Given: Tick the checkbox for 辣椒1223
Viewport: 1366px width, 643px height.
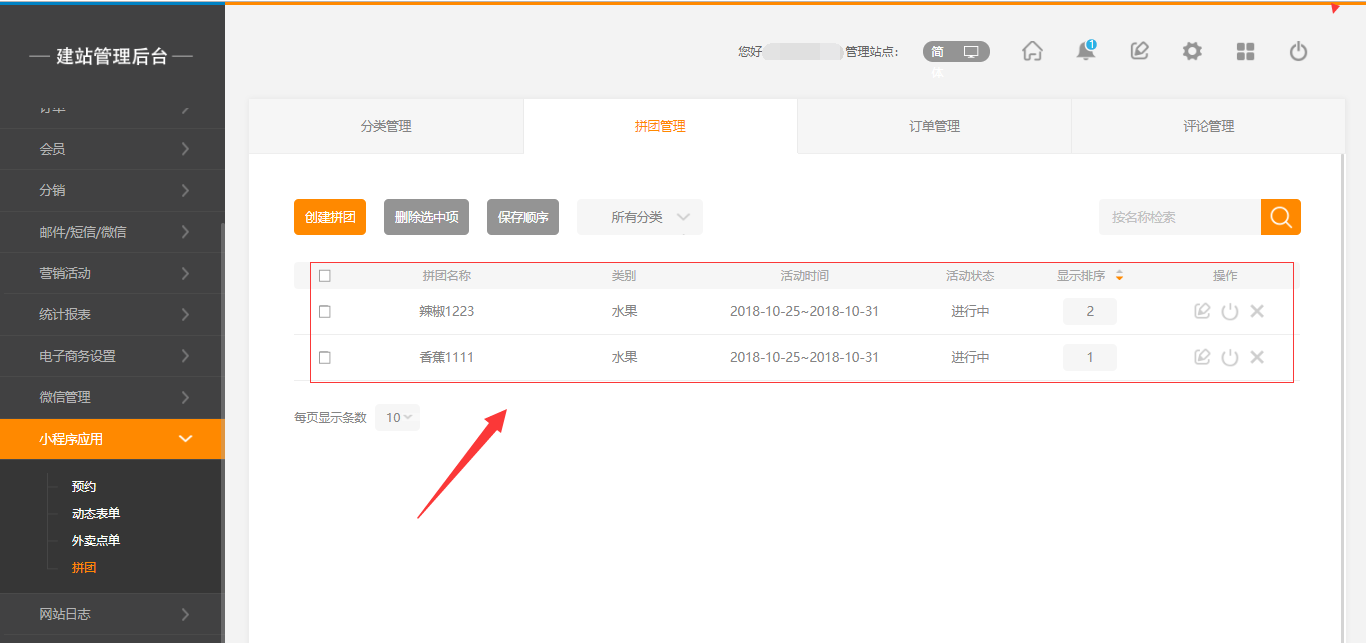Looking at the screenshot, I should point(325,312).
